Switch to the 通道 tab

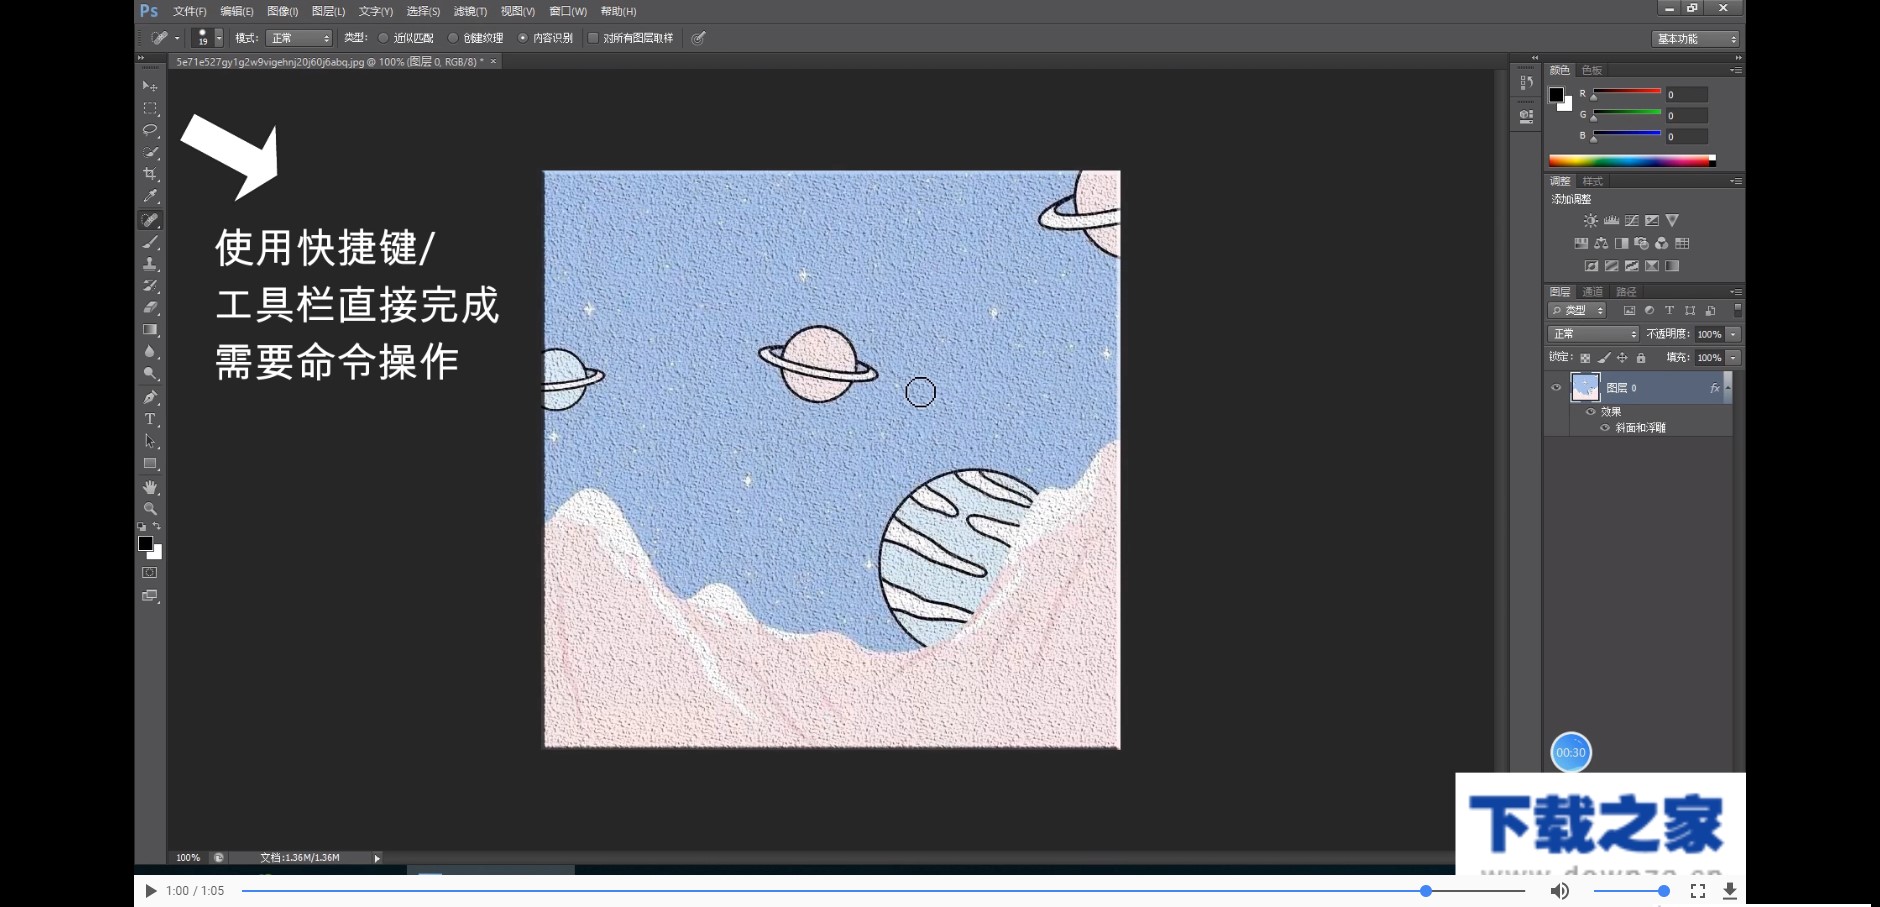click(1592, 292)
